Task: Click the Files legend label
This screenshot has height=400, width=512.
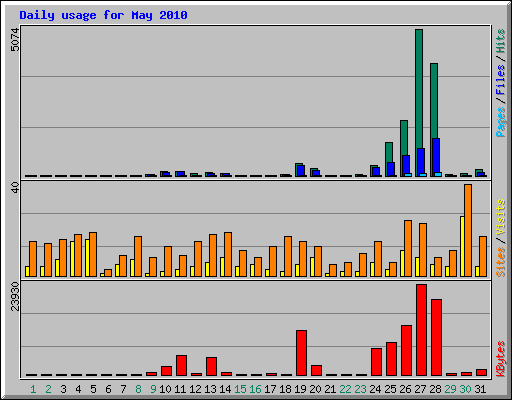Action: click(501, 79)
